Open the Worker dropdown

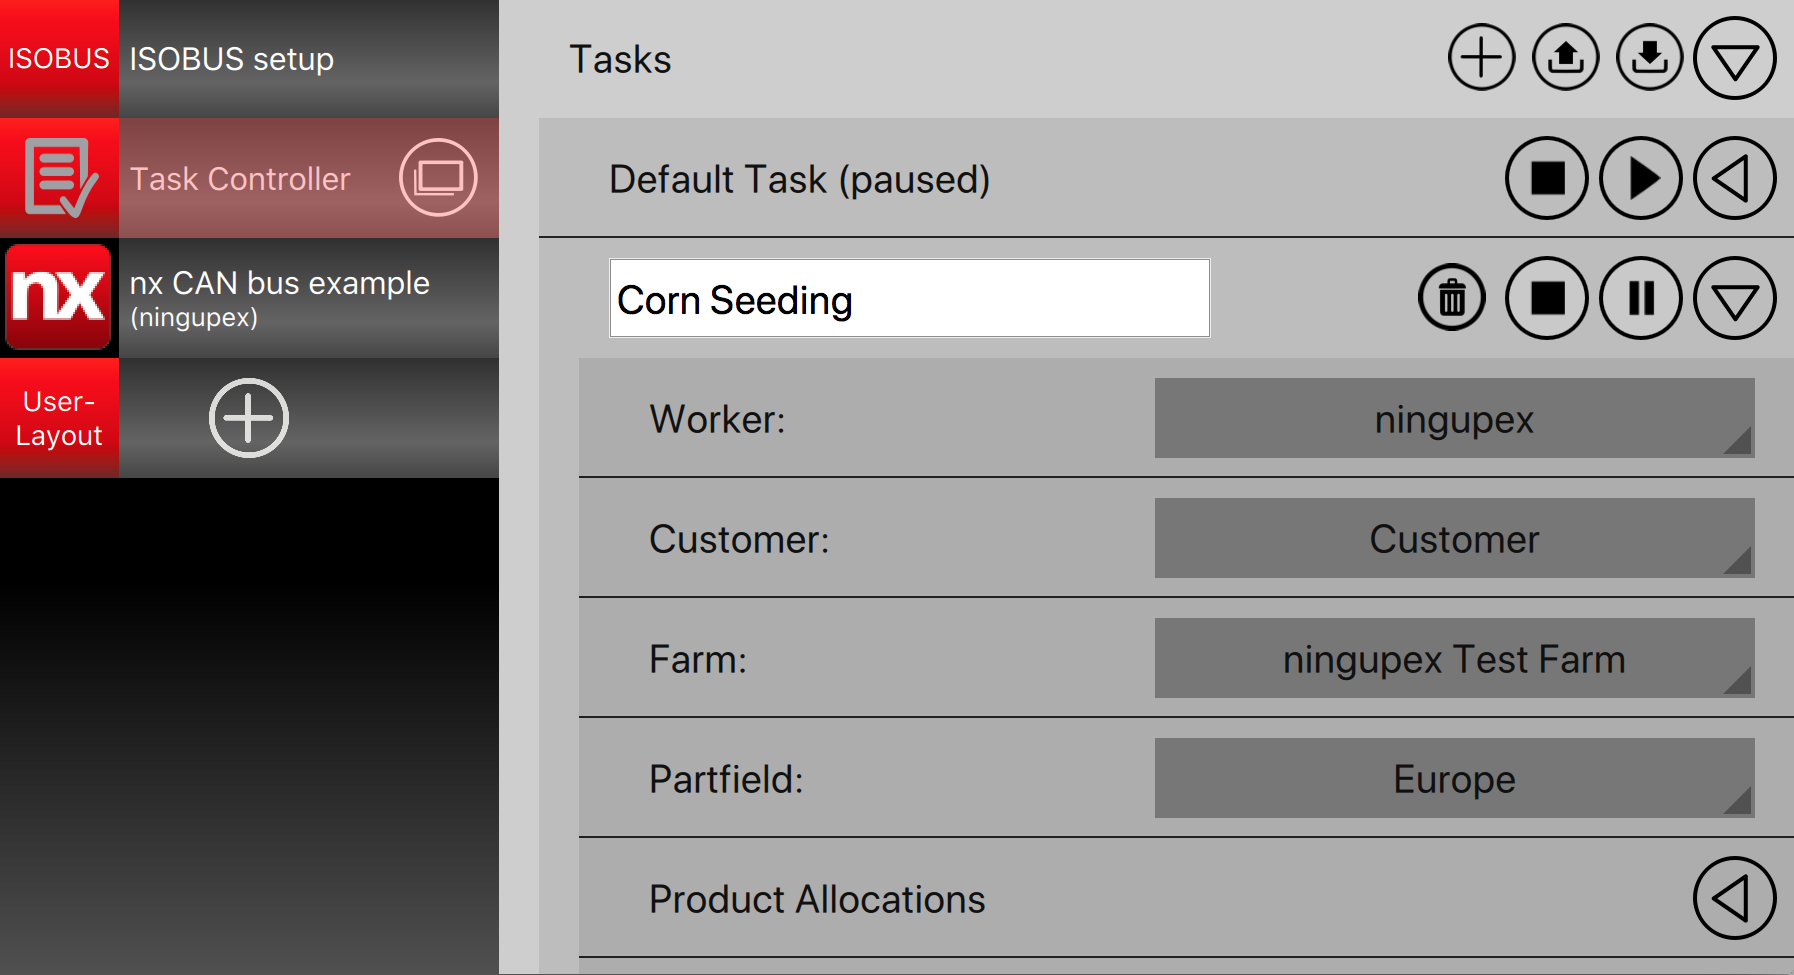tap(1455, 418)
